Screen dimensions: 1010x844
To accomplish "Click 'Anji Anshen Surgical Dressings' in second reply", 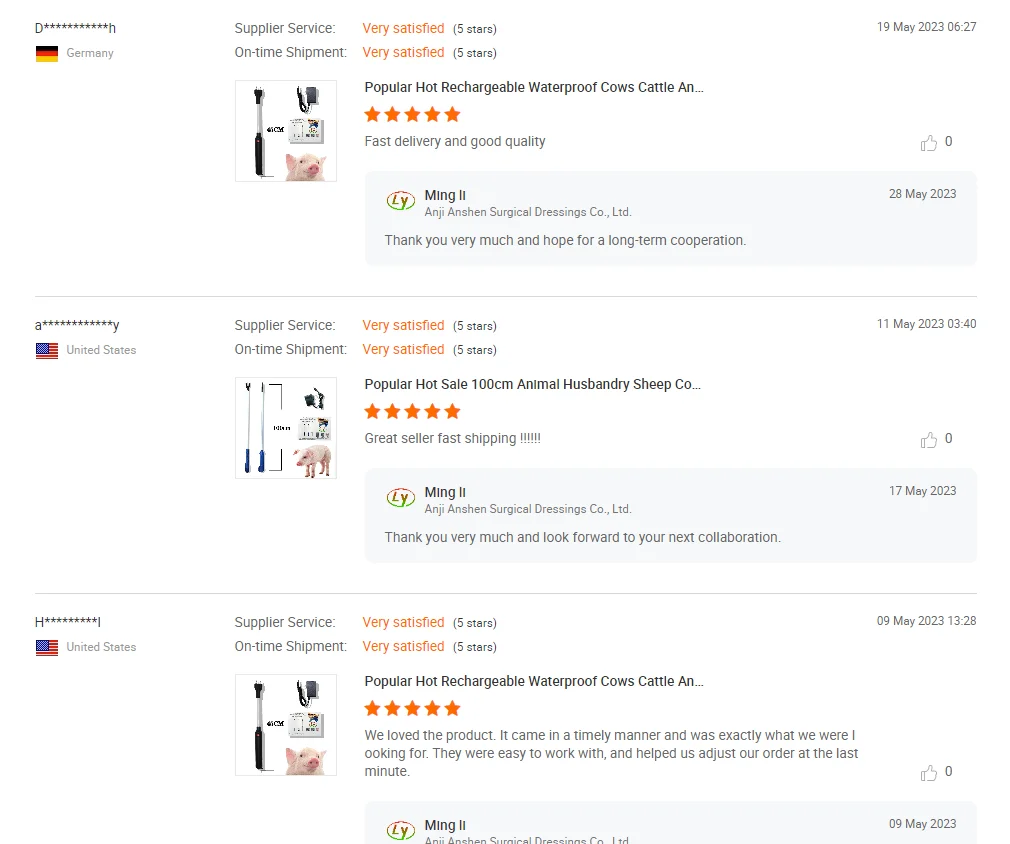I will click(x=528, y=509).
